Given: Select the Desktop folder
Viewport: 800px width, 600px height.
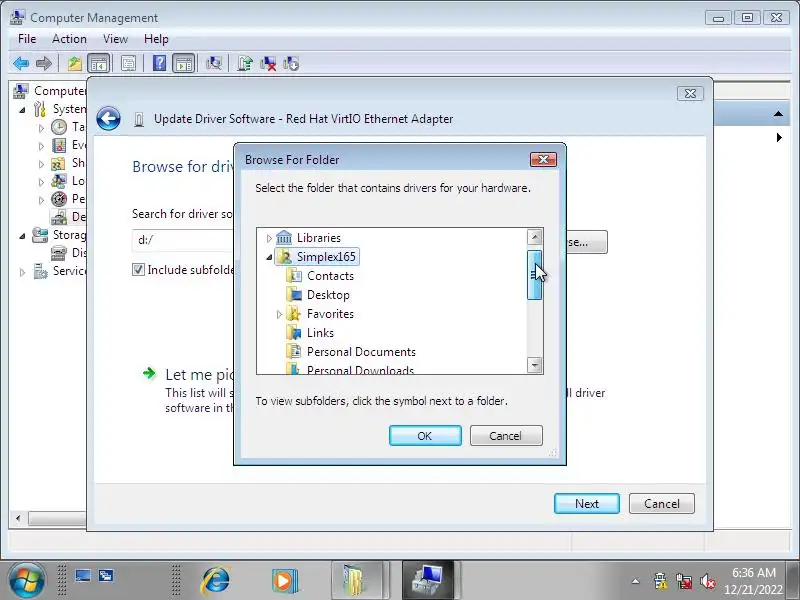Looking at the screenshot, I should (x=328, y=295).
